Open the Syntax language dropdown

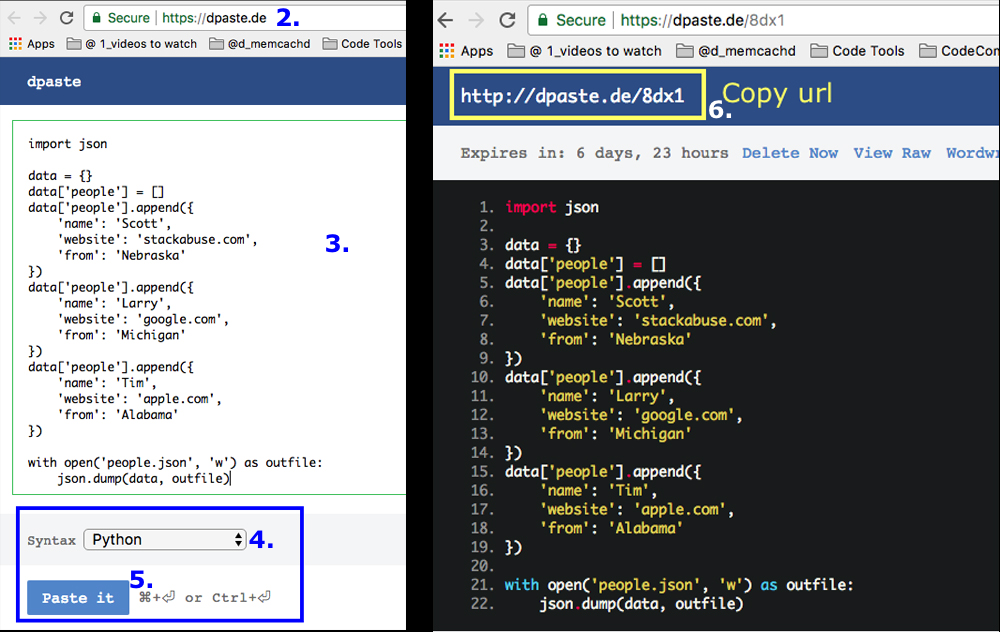coord(164,540)
